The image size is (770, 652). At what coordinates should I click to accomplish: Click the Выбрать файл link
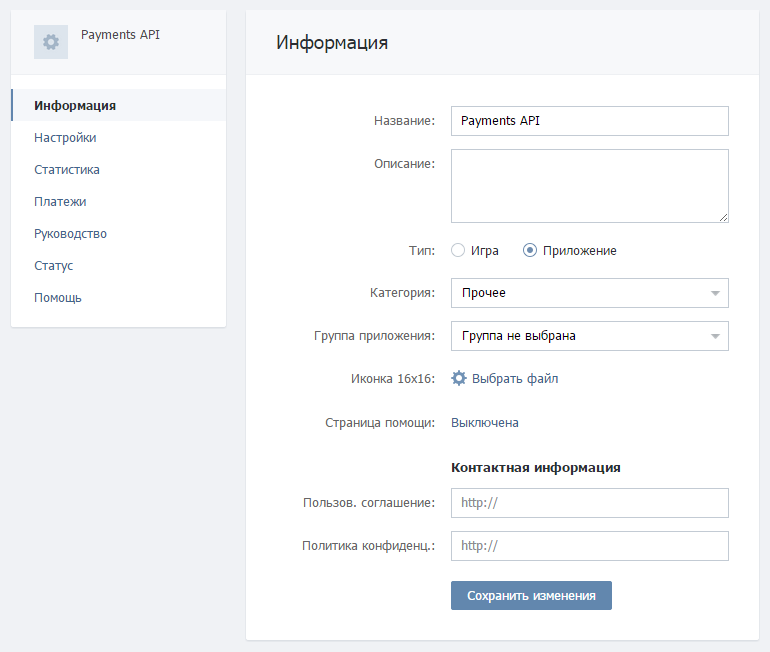515,378
